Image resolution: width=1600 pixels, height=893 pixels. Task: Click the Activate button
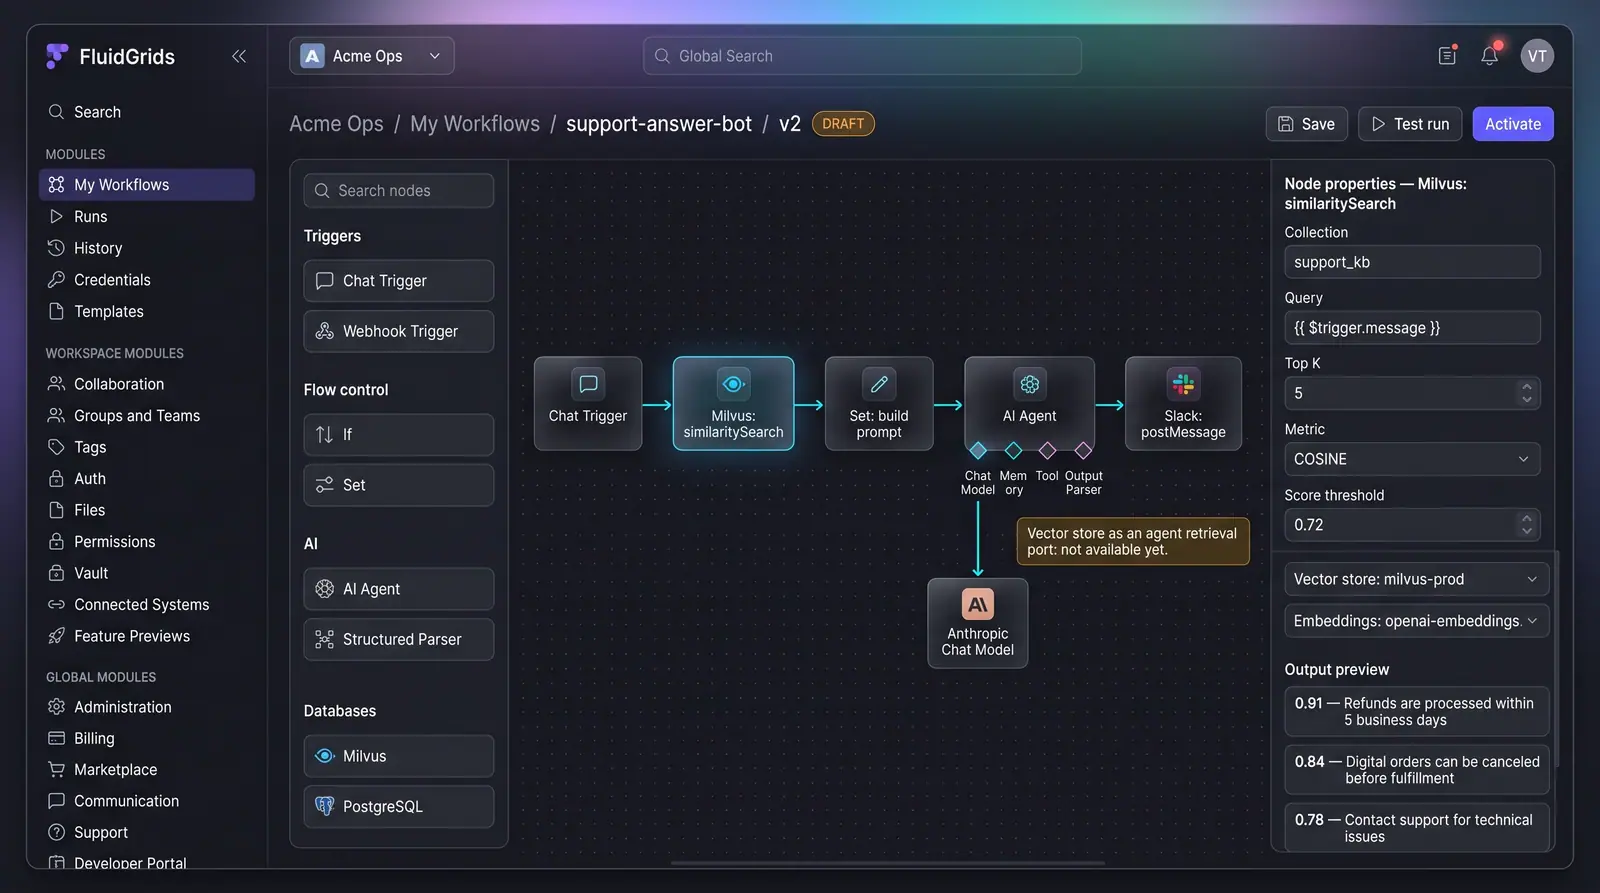point(1513,124)
